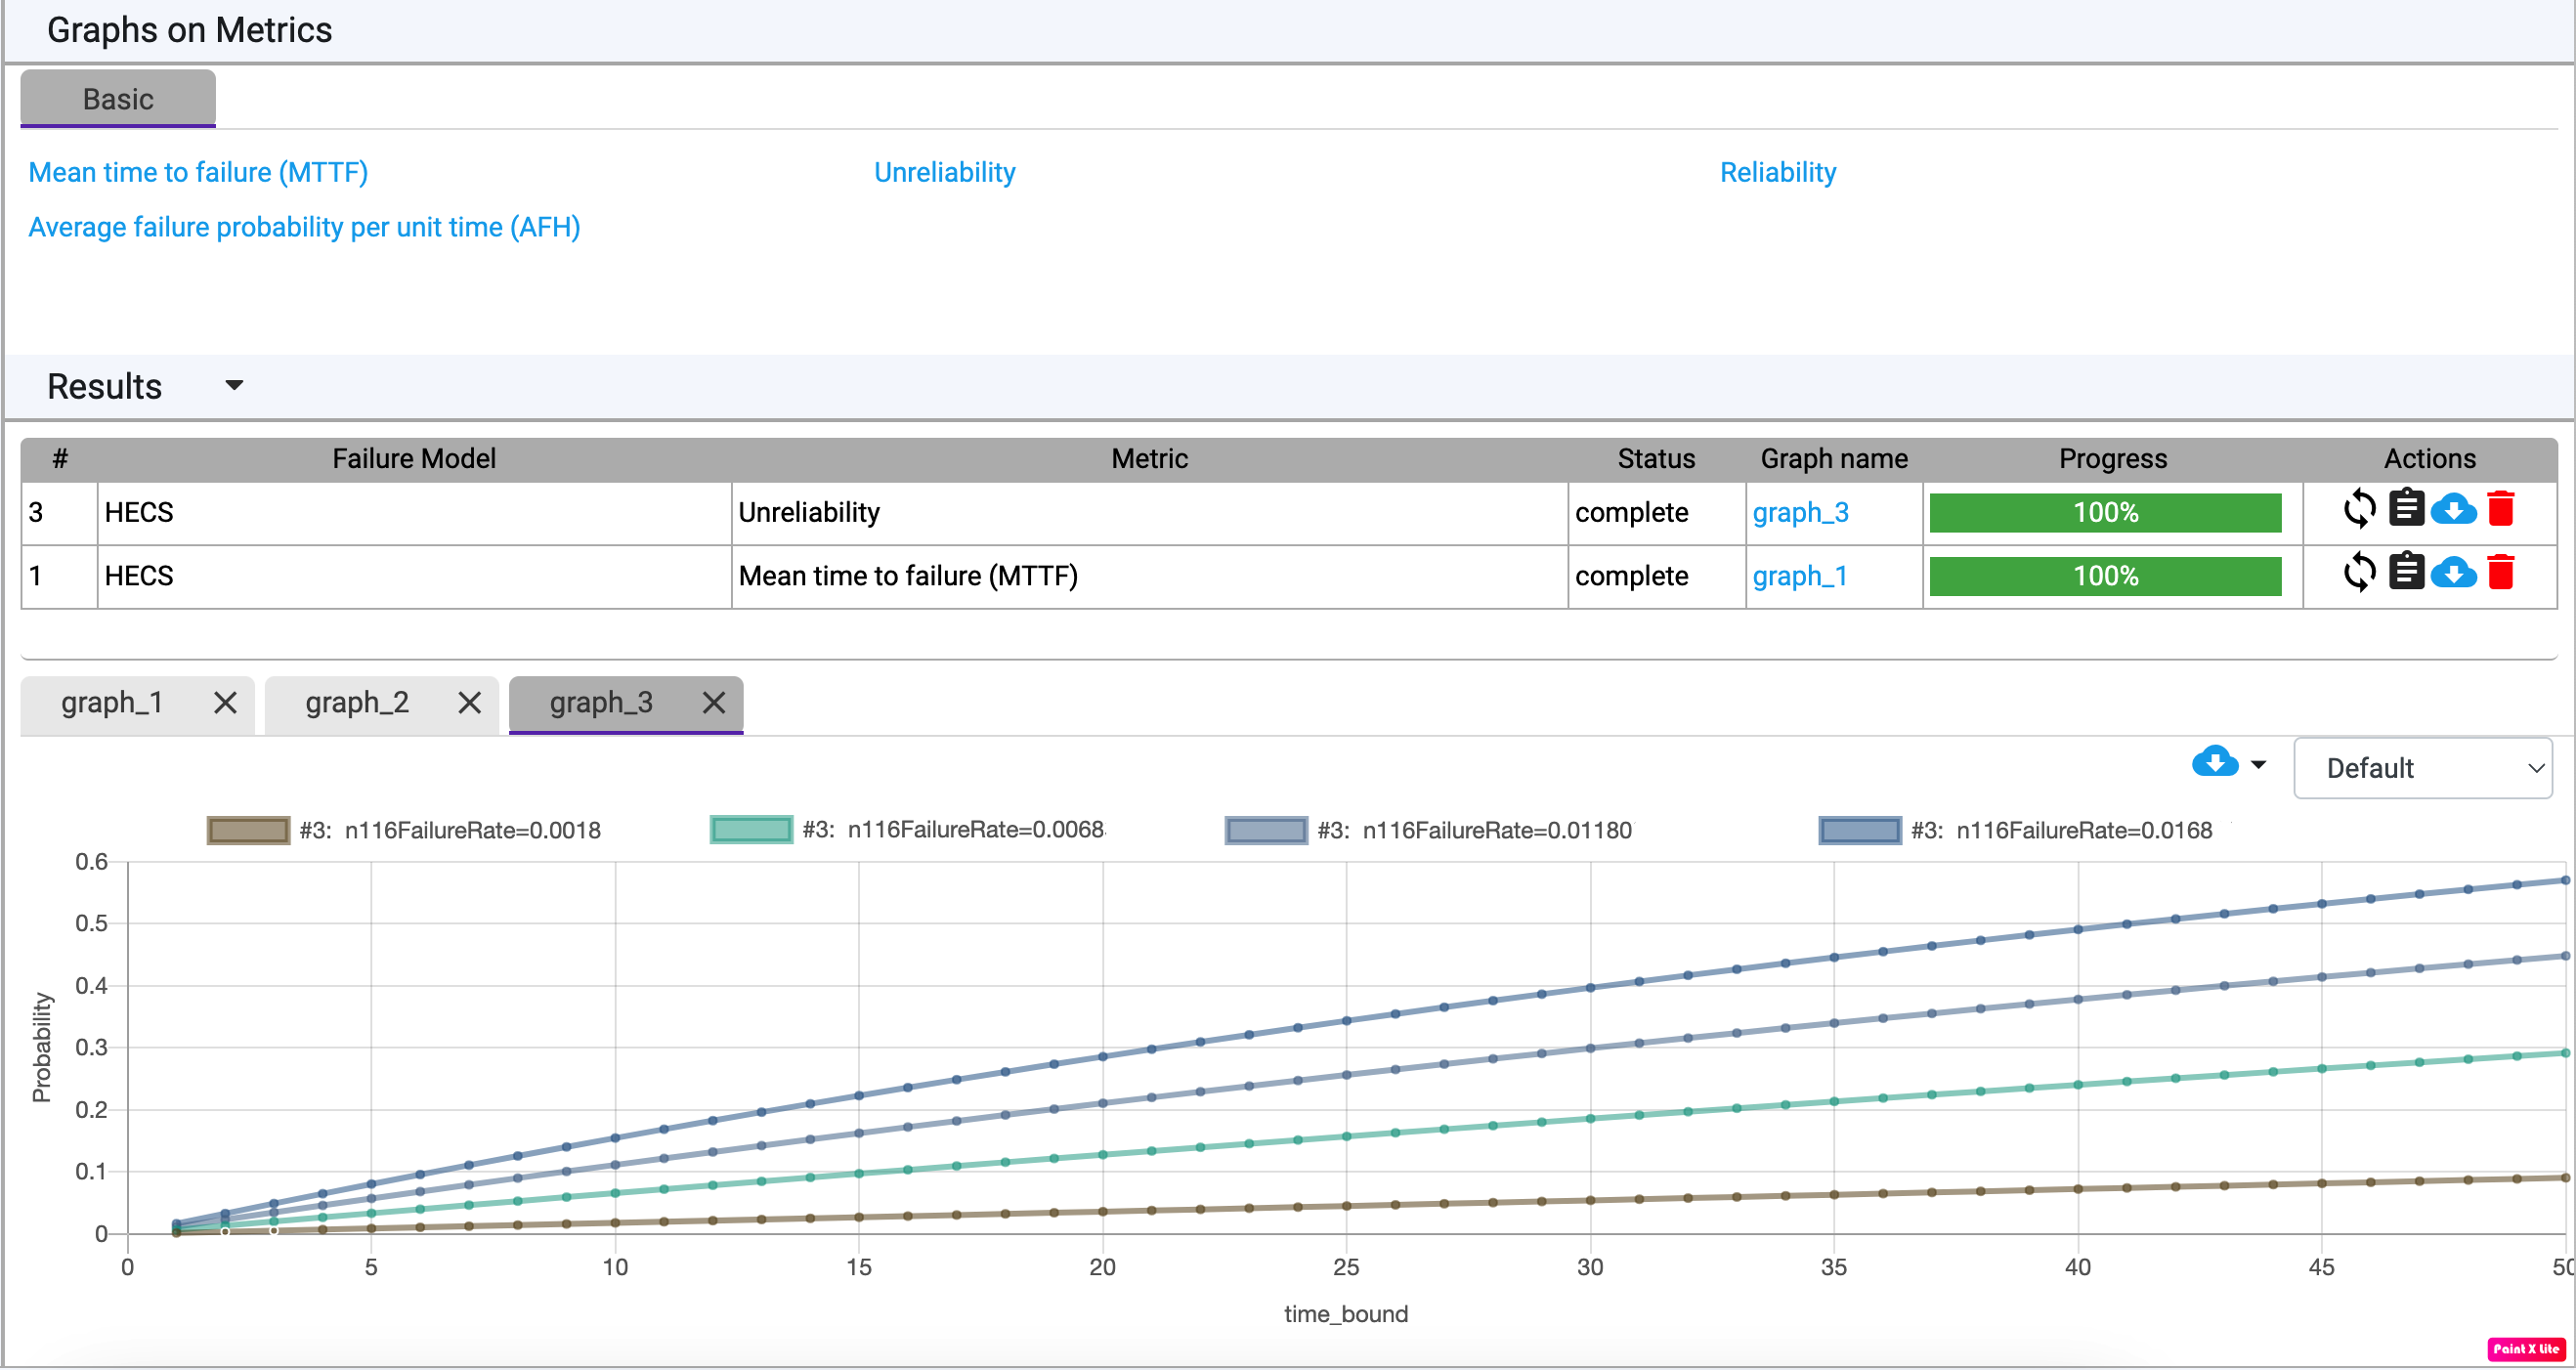Download the MTTF graph_1 result
Image resolution: width=2576 pixels, height=1370 pixels.
[2453, 574]
